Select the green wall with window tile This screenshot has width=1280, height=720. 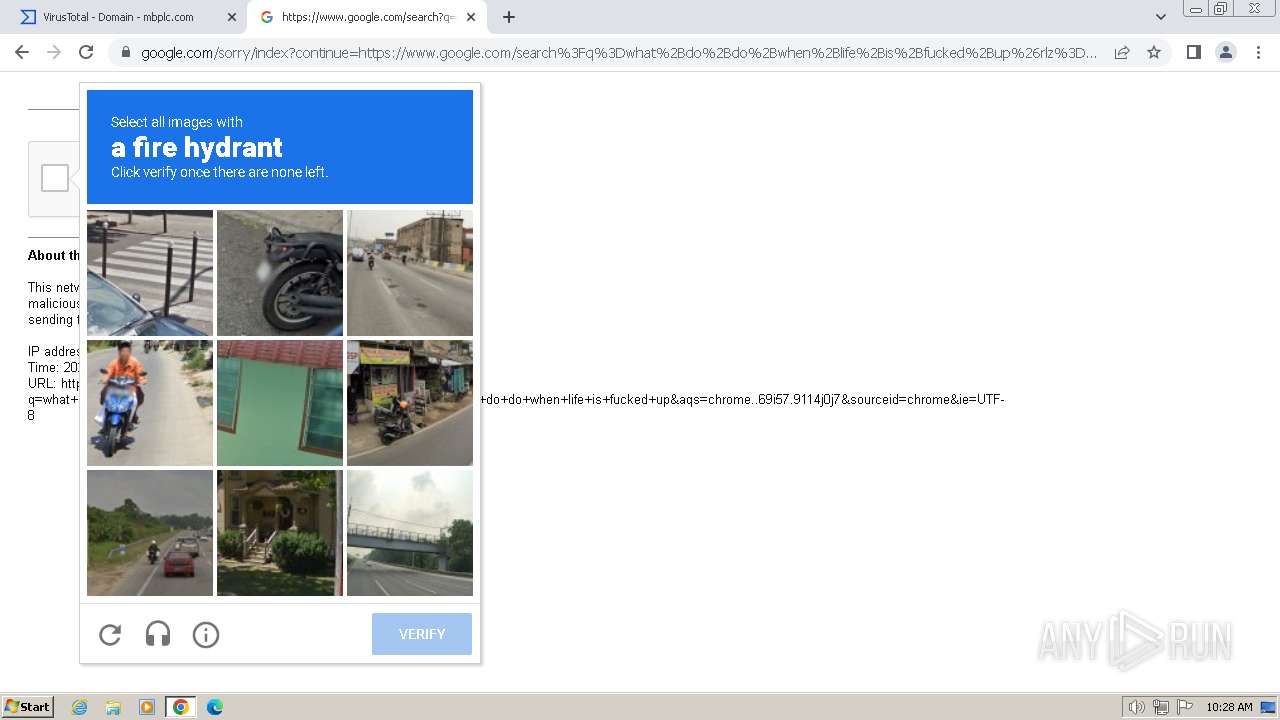pos(280,403)
